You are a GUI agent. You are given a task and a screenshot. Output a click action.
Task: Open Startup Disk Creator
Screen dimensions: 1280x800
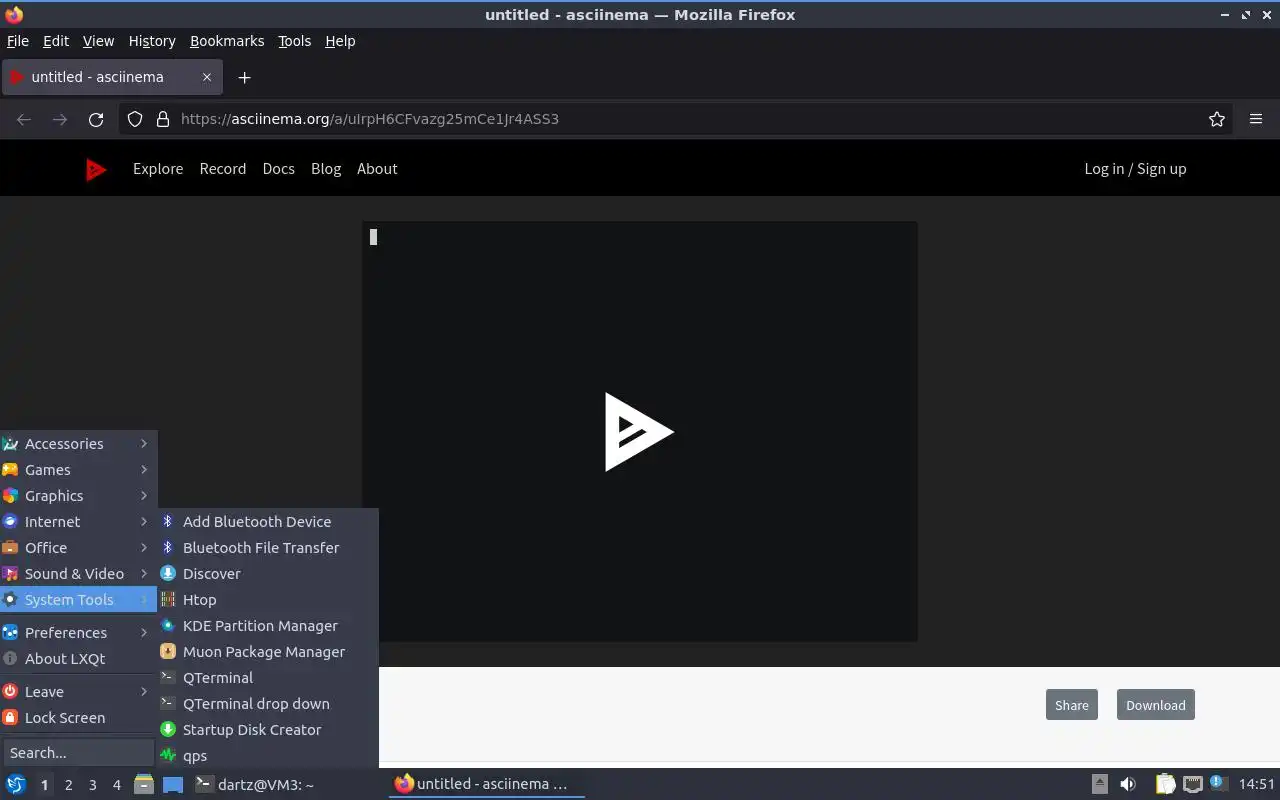point(268,730)
